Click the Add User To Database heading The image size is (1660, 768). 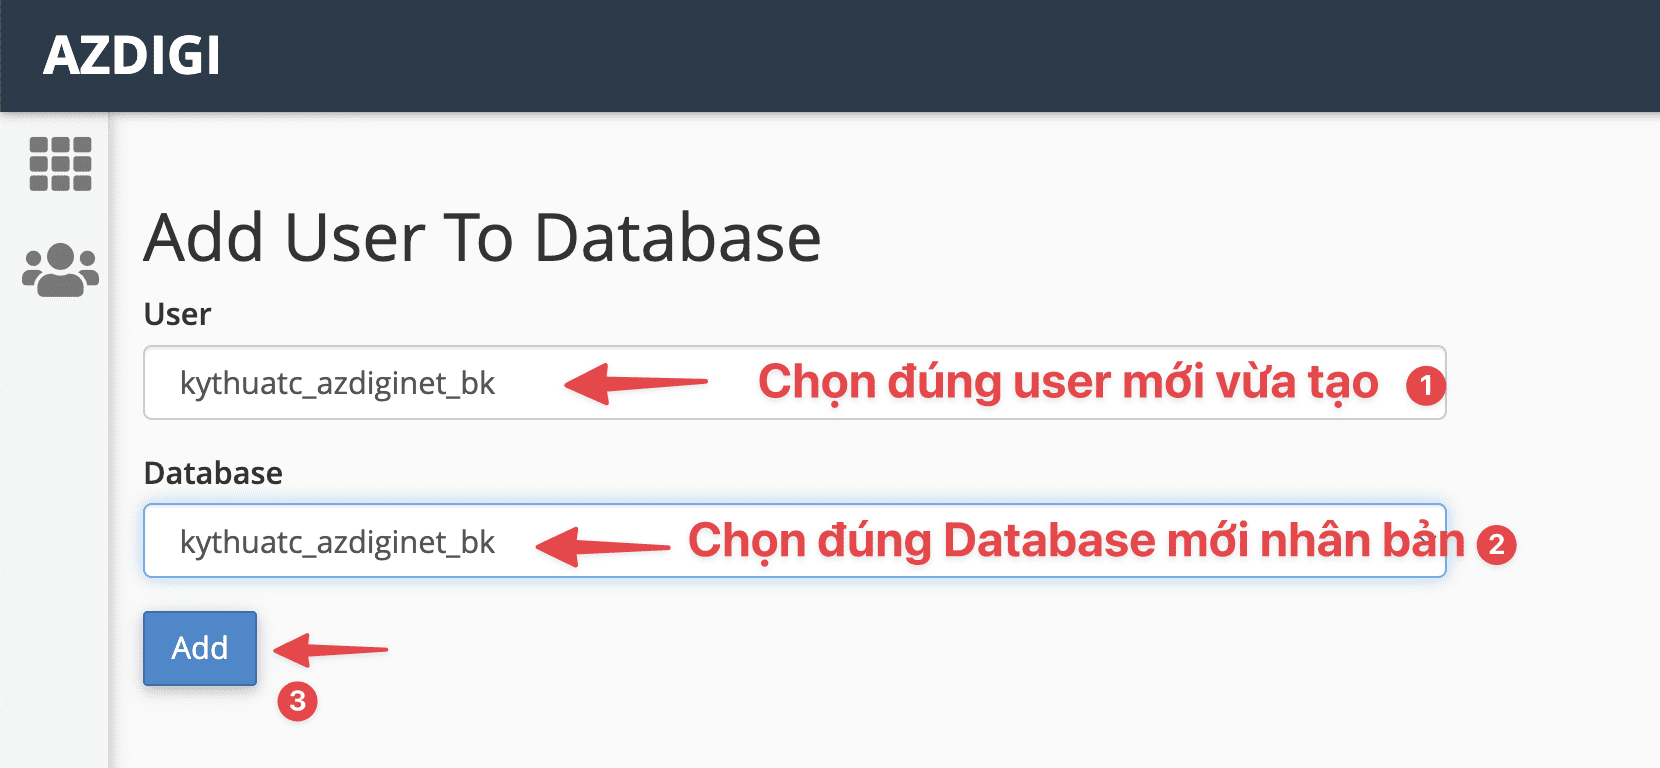[483, 237]
